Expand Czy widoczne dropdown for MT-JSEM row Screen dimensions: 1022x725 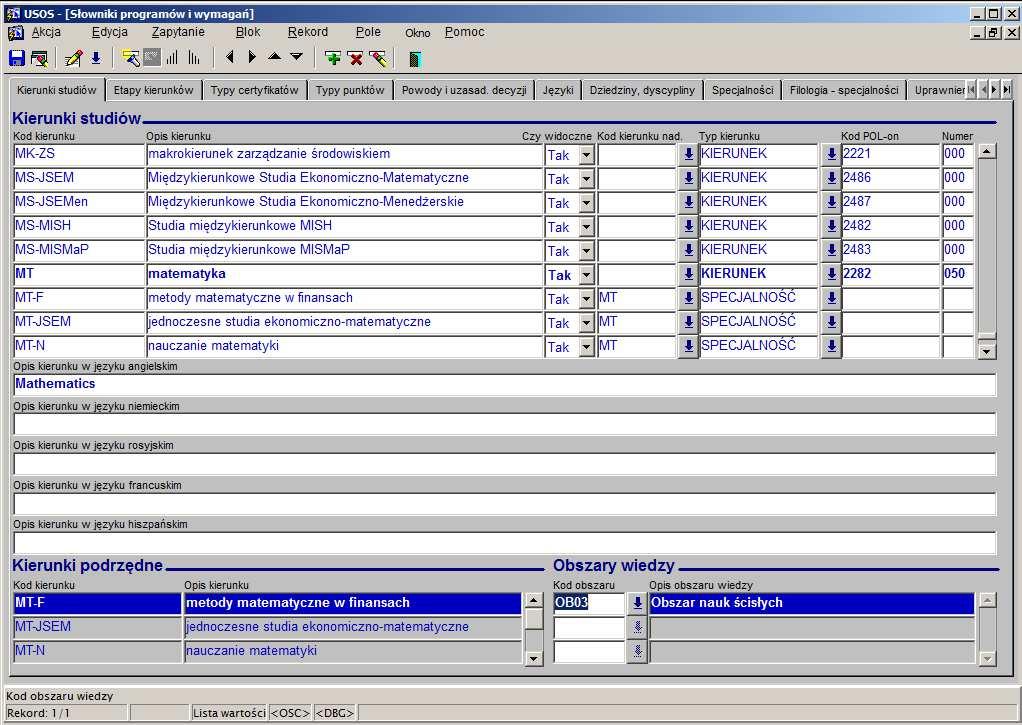pos(587,323)
